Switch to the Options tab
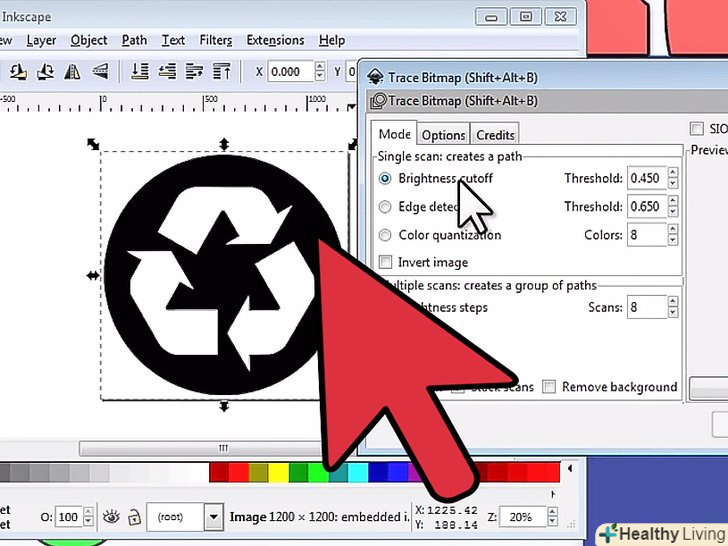 [x=443, y=135]
